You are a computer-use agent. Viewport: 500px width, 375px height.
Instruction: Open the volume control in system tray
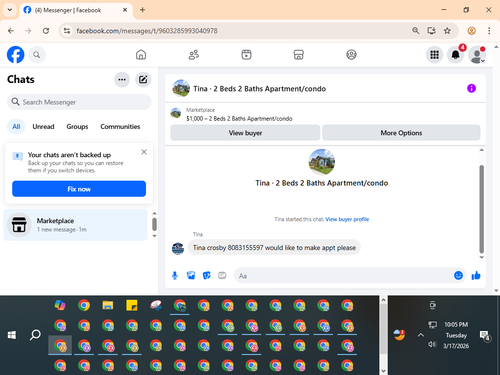[x=432, y=344]
